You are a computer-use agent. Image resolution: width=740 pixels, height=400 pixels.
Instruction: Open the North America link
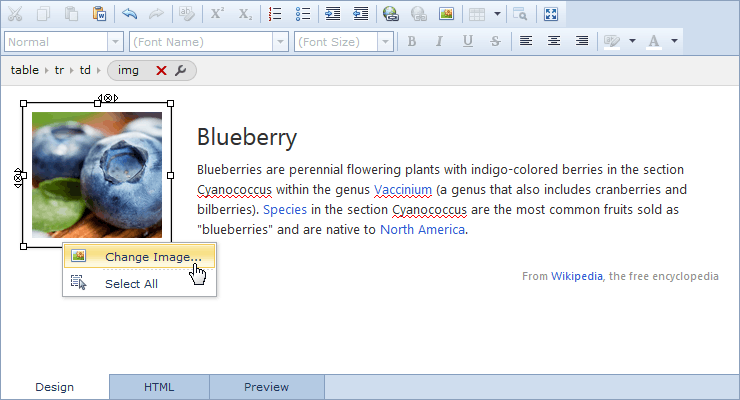point(422,229)
